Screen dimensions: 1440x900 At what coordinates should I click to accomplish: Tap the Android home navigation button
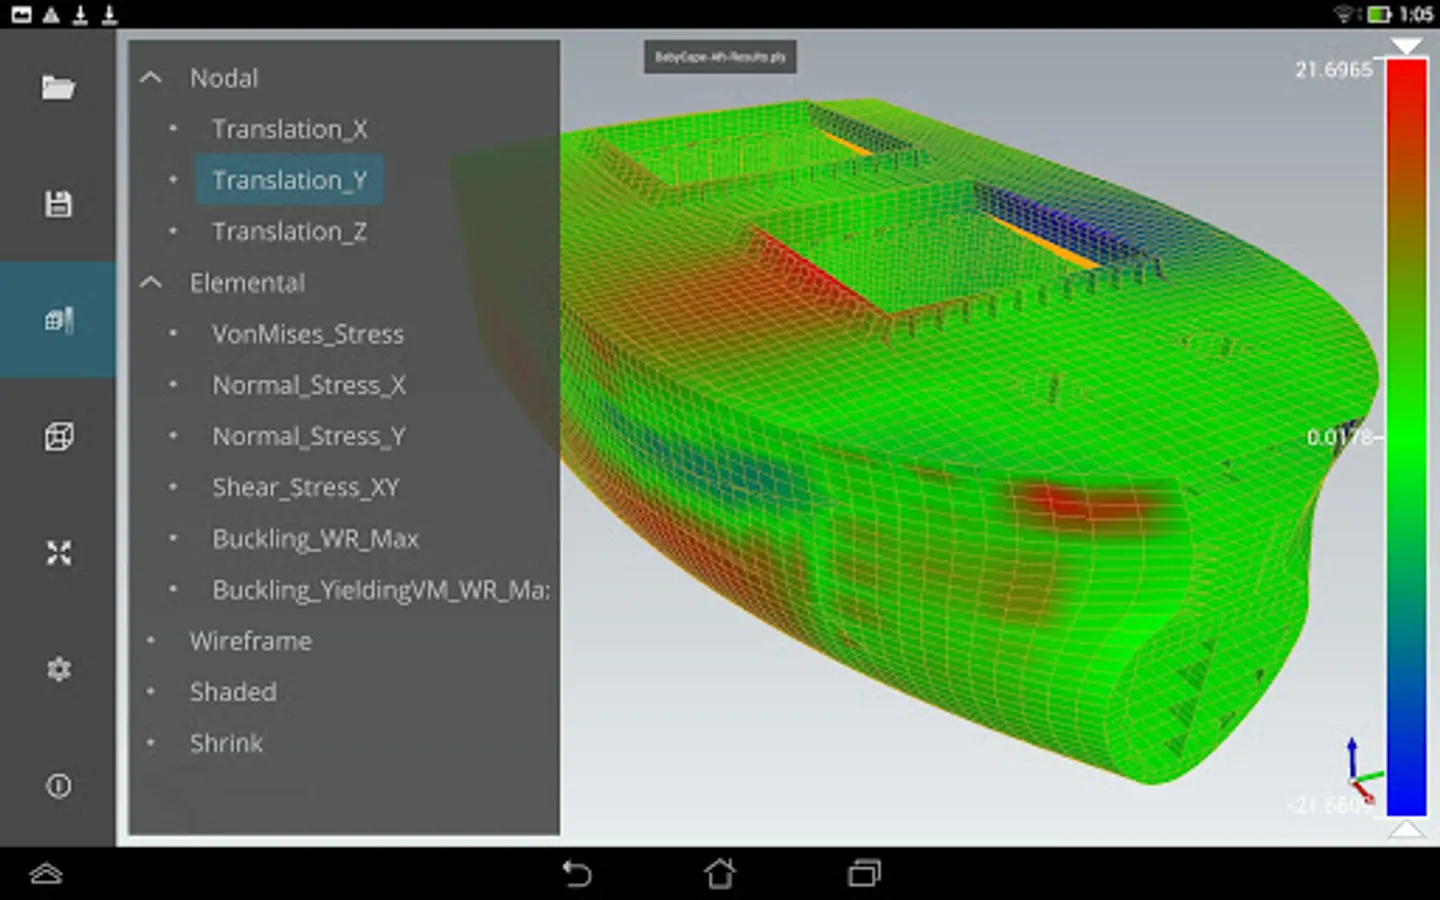pos(720,874)
